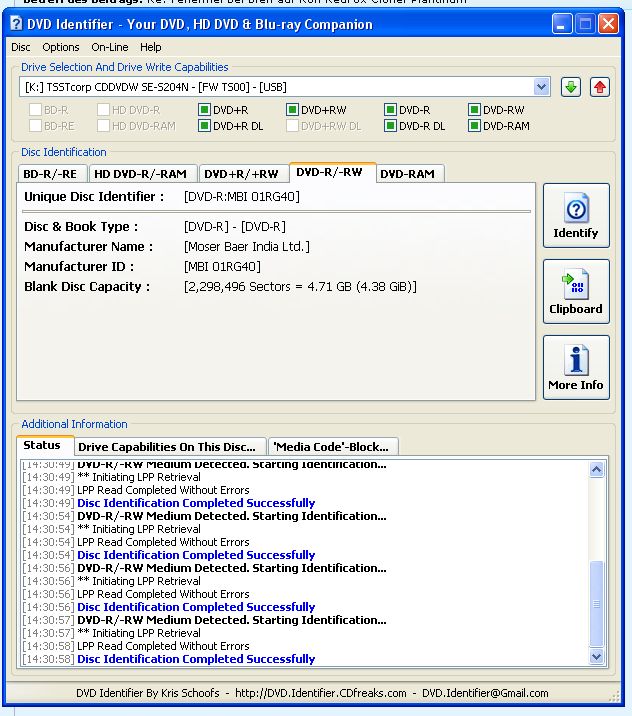Toggle the BD-RE checkbox
Screen dimensions: 632x716
36,126
